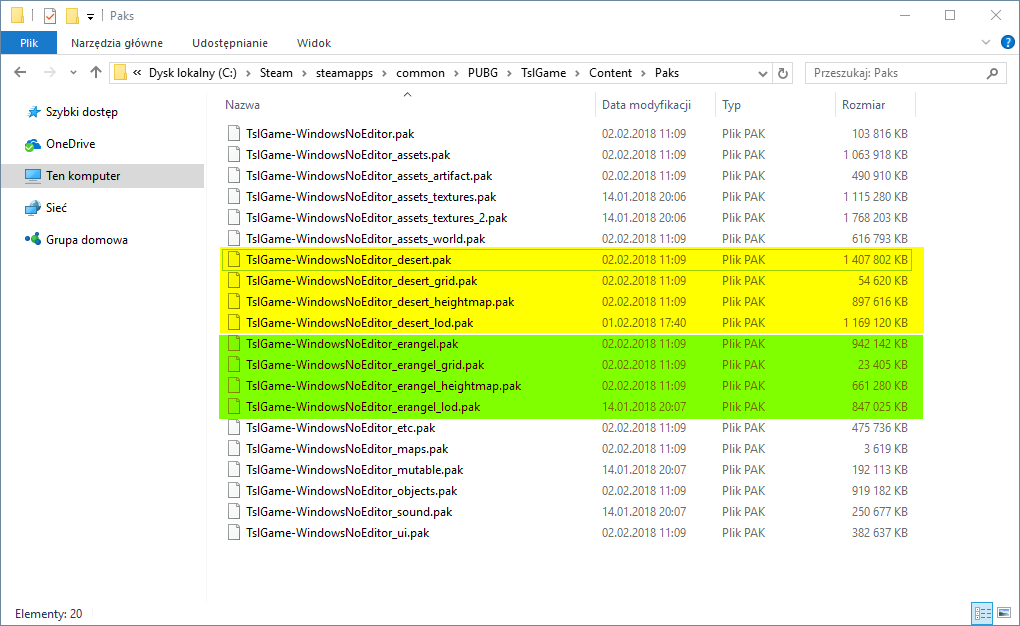The image size is (1020, 626).
Task: Open the Narzędzia główne tab
Action: pyautogui.click(x=117, y=43)
